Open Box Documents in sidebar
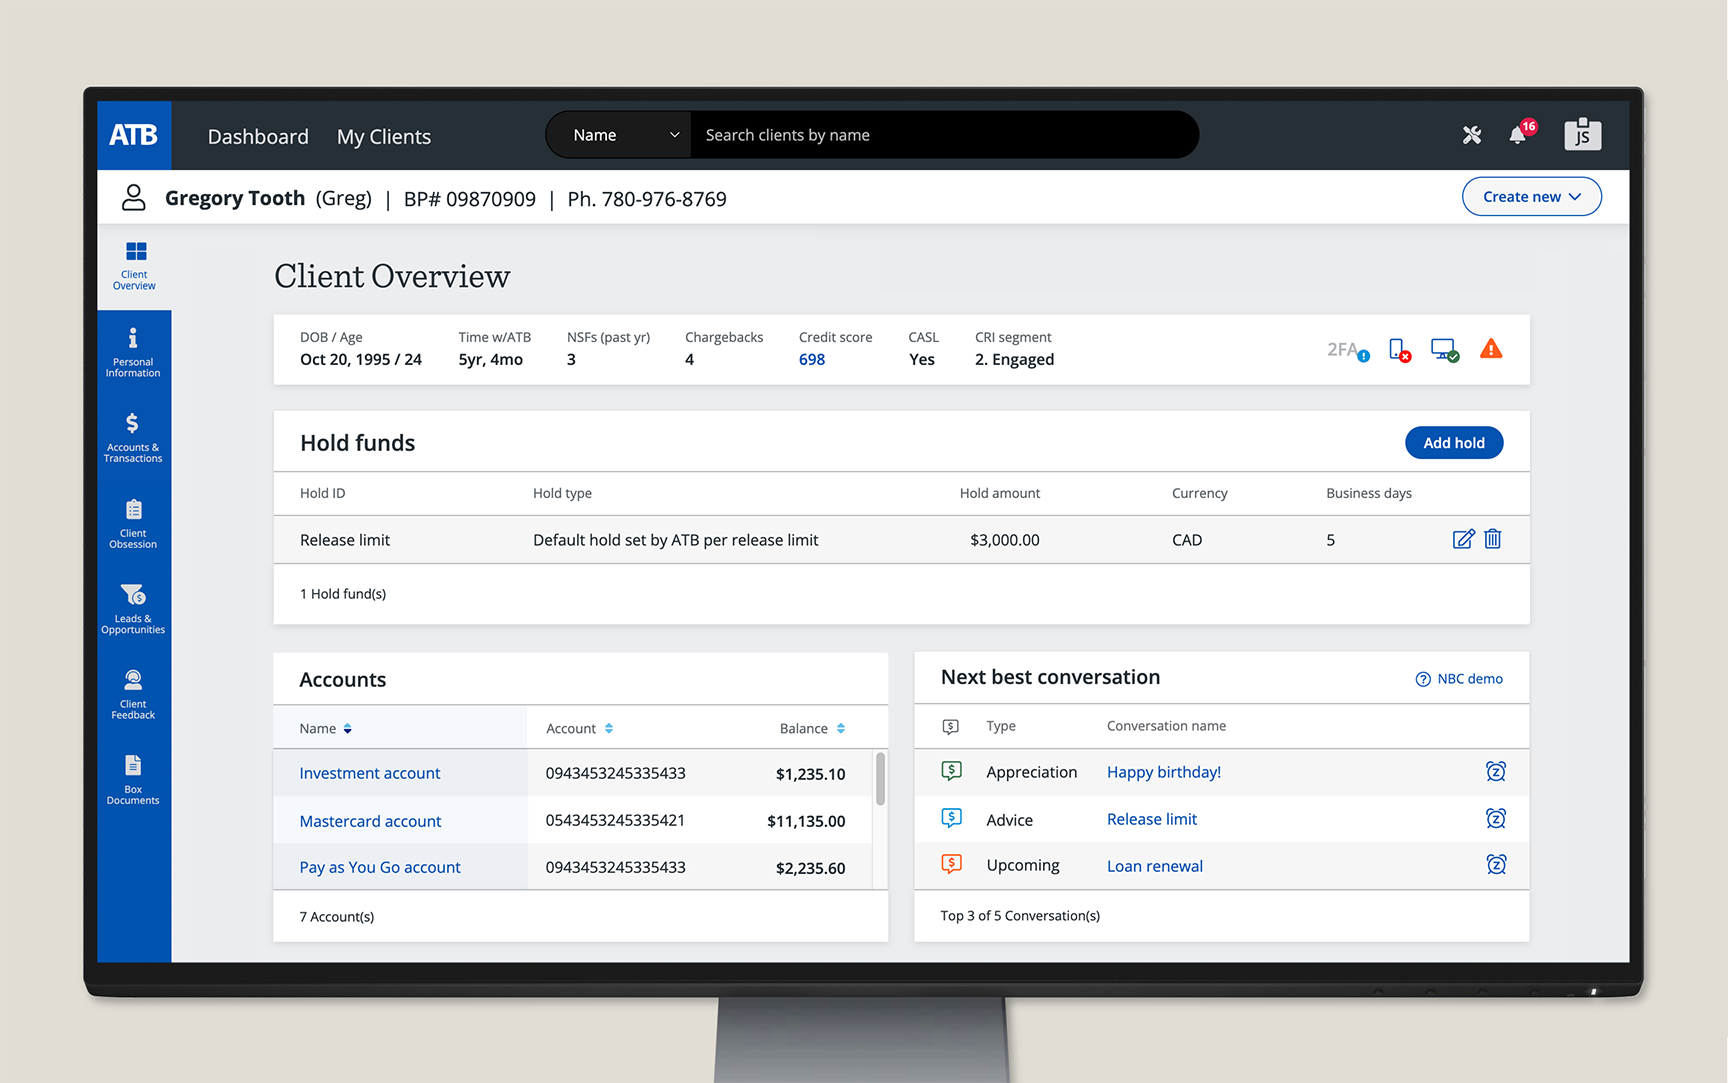Image resolution: width=1728 pixels, height=1083 pixels. (133, 780)
